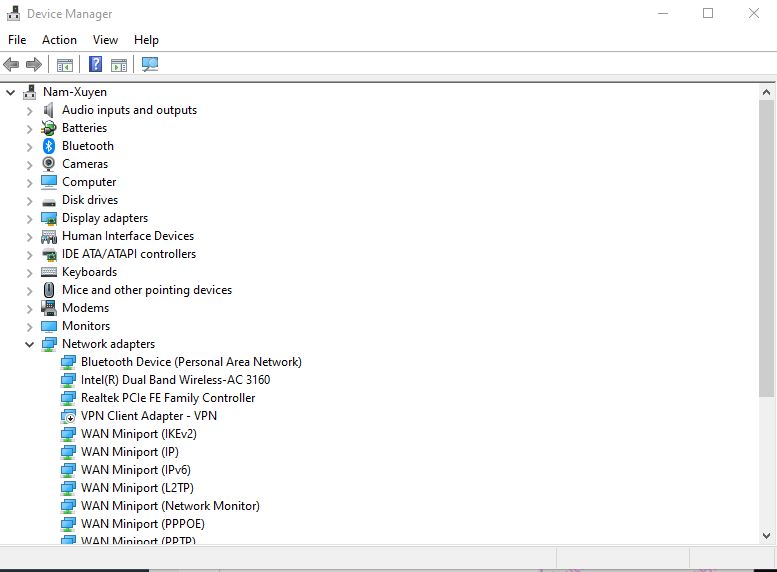
Task: Select WAN Miniport (IPv6)
Action: click(136, 470)
